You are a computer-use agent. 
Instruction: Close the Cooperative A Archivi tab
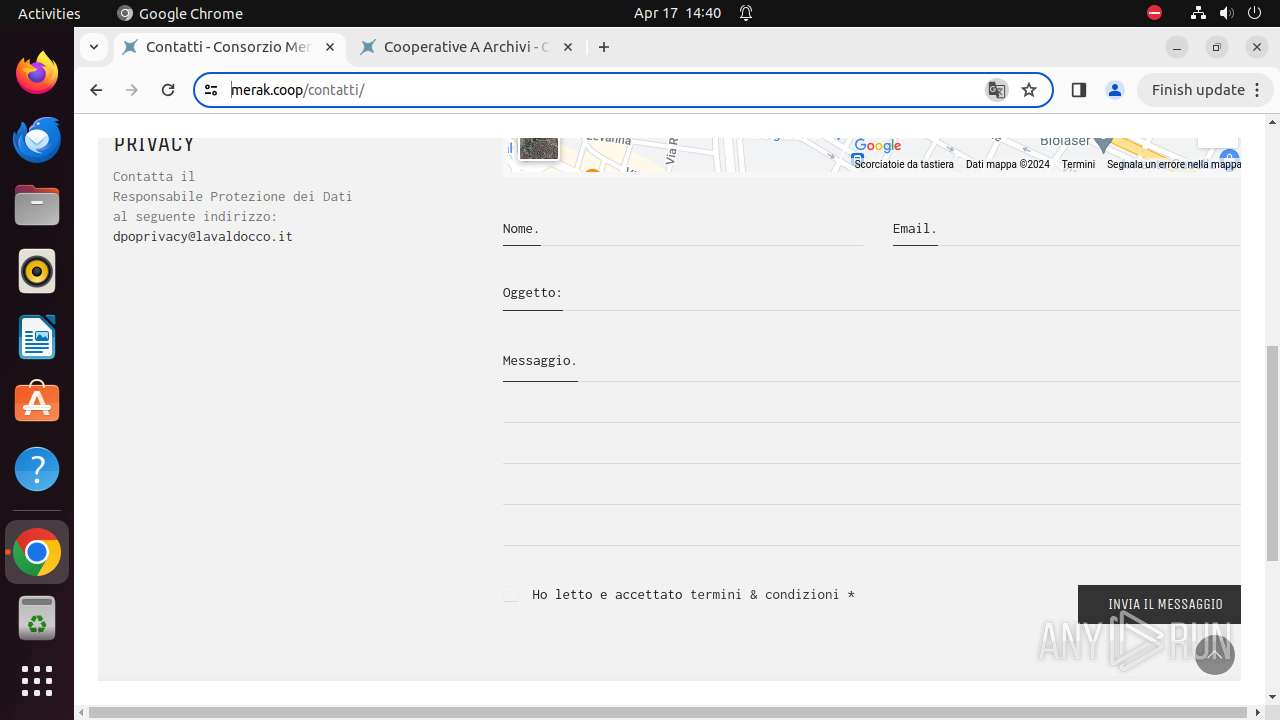tap(568, 47)
